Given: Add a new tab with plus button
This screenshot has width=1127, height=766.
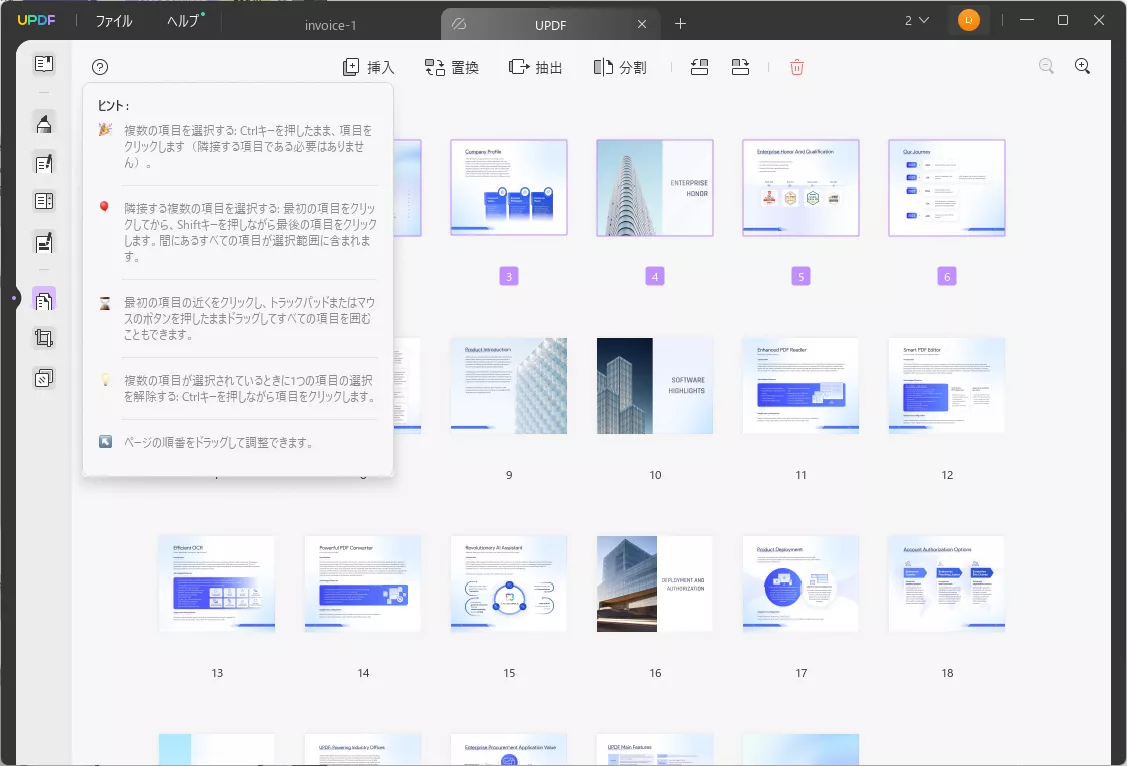Looking at the screenshot, I should click(x=680, y=24).
